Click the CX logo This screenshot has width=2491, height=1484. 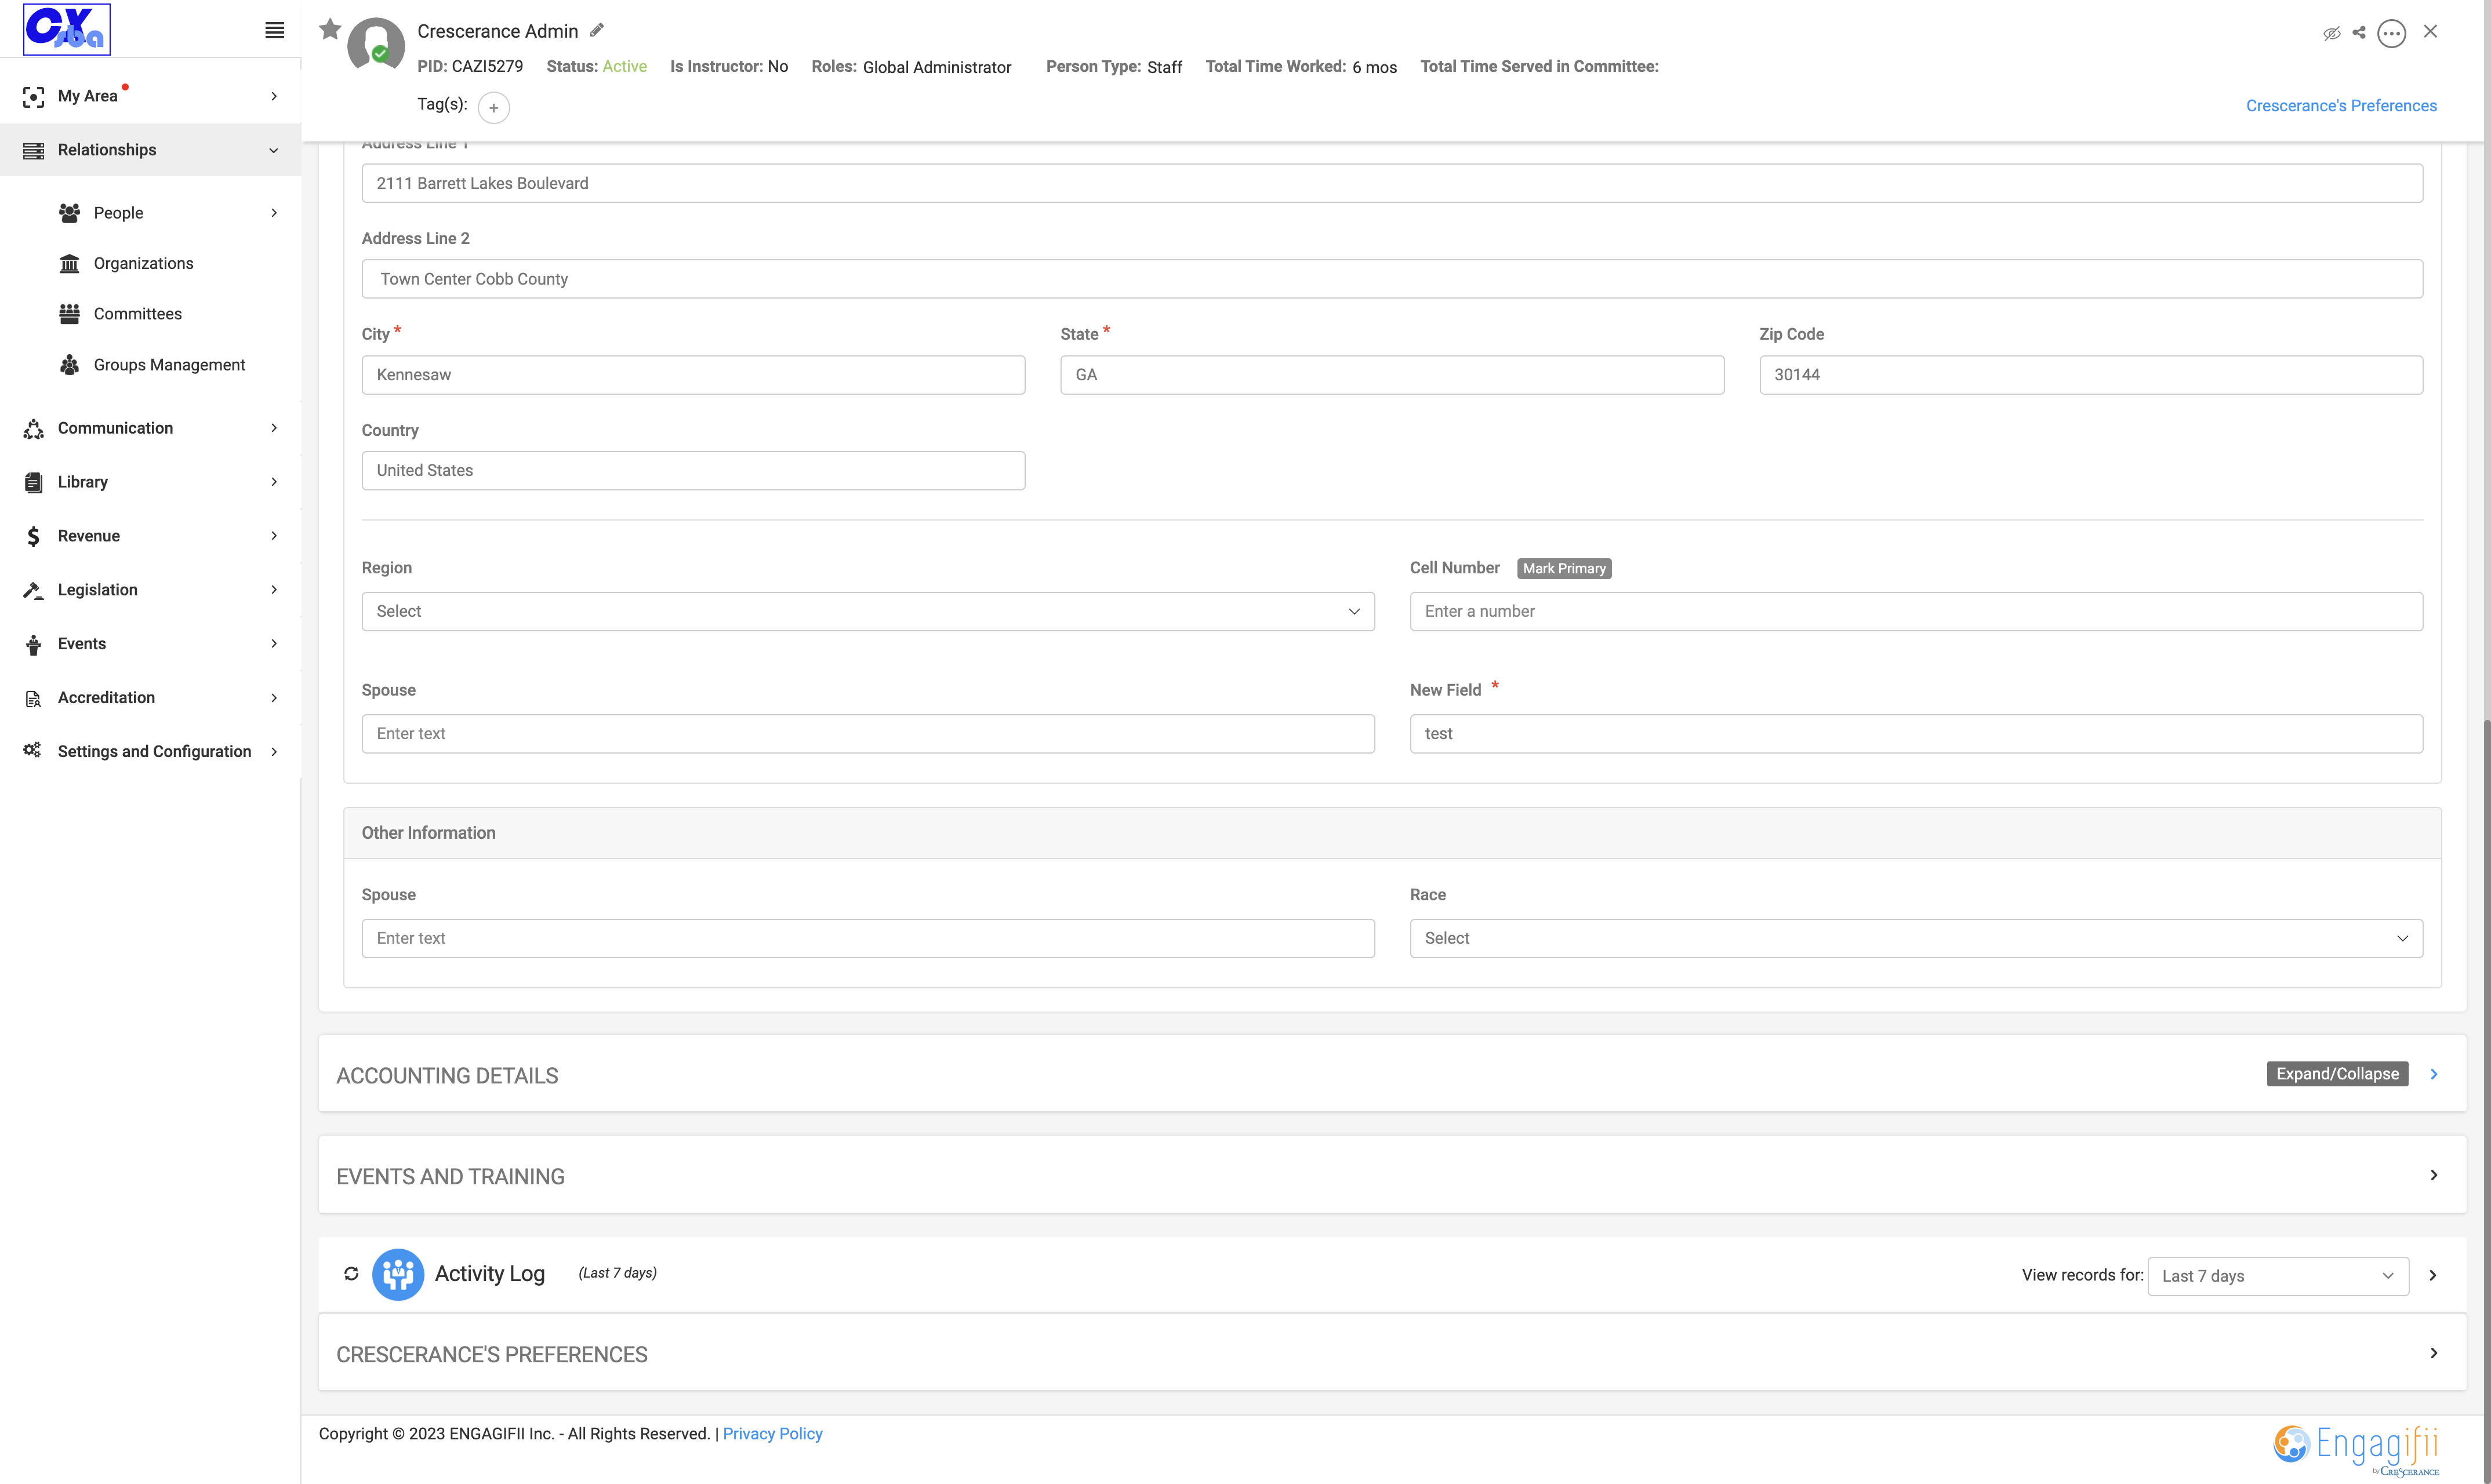[67, 29]
